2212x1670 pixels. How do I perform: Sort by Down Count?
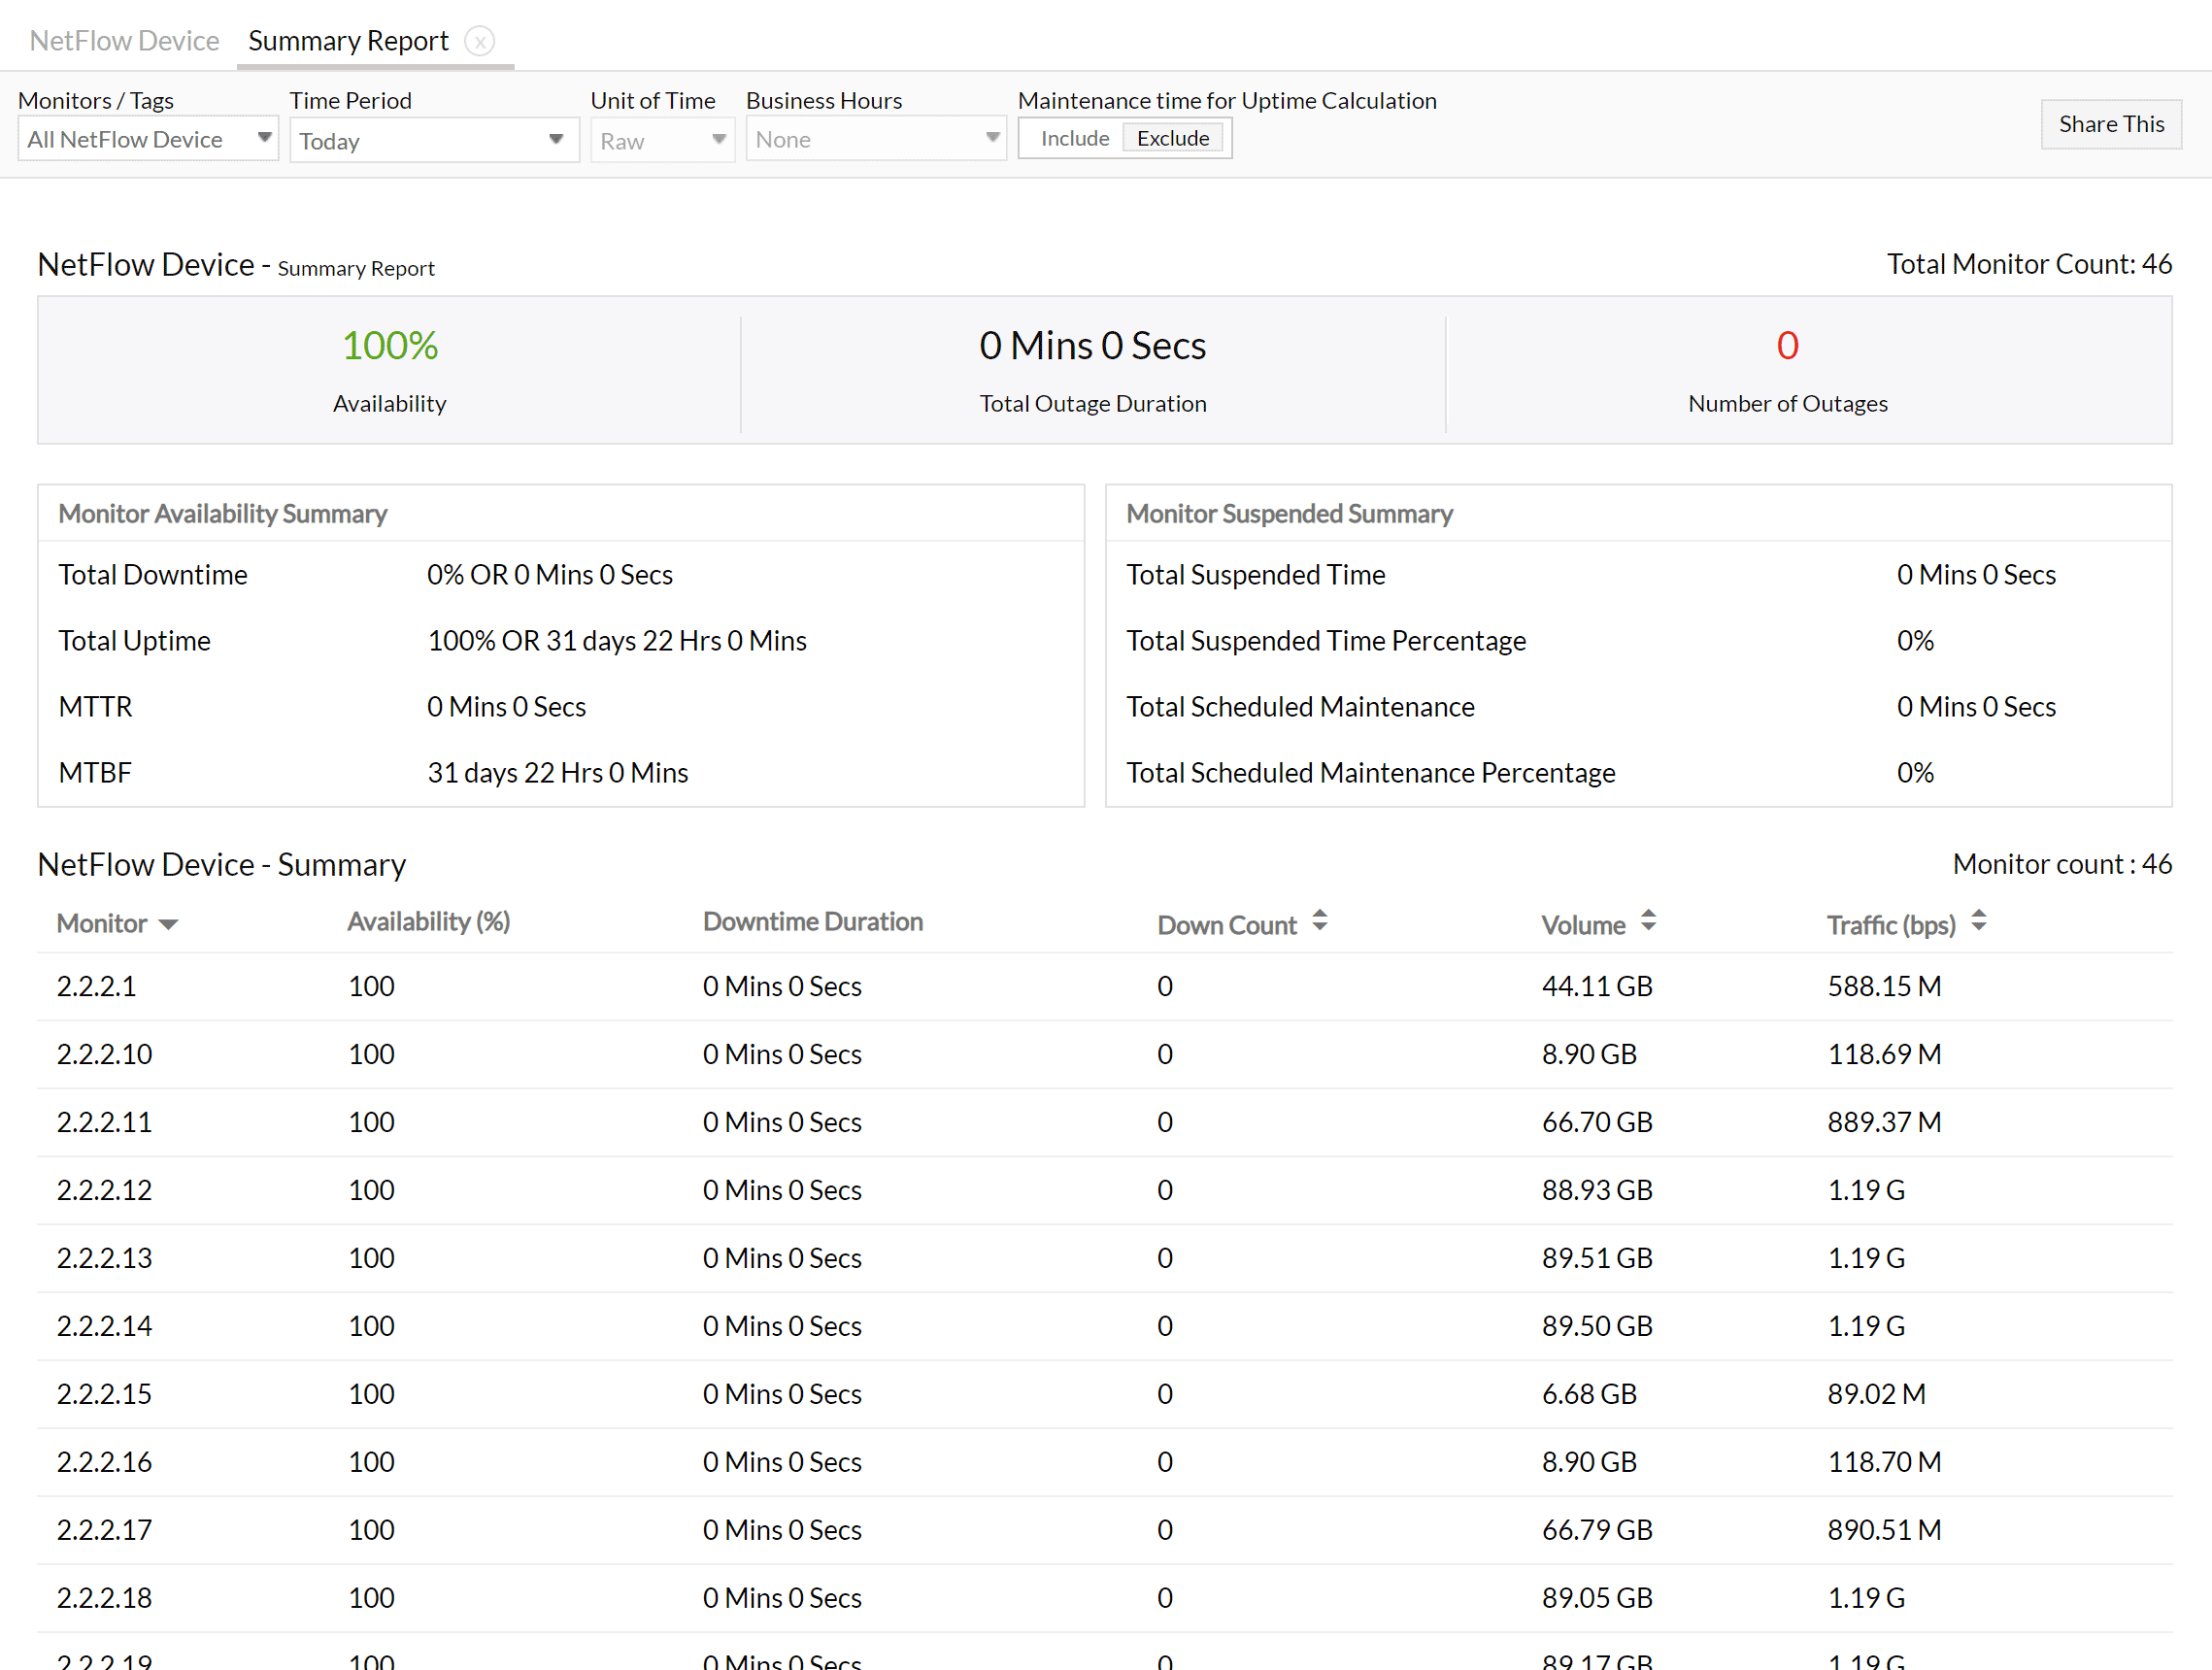point(1320,920)
